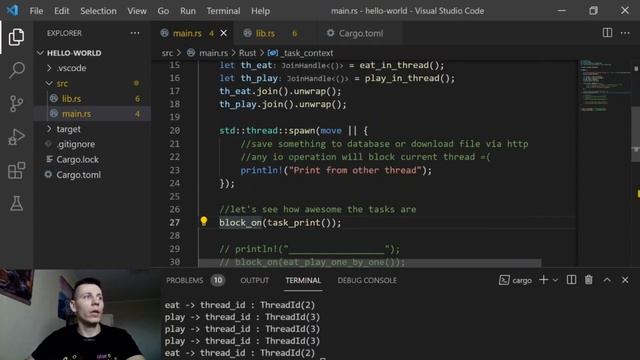The height and width of the screenshot is (360, 640).
Task: Show the Problems panel tab
Action: 184,280
